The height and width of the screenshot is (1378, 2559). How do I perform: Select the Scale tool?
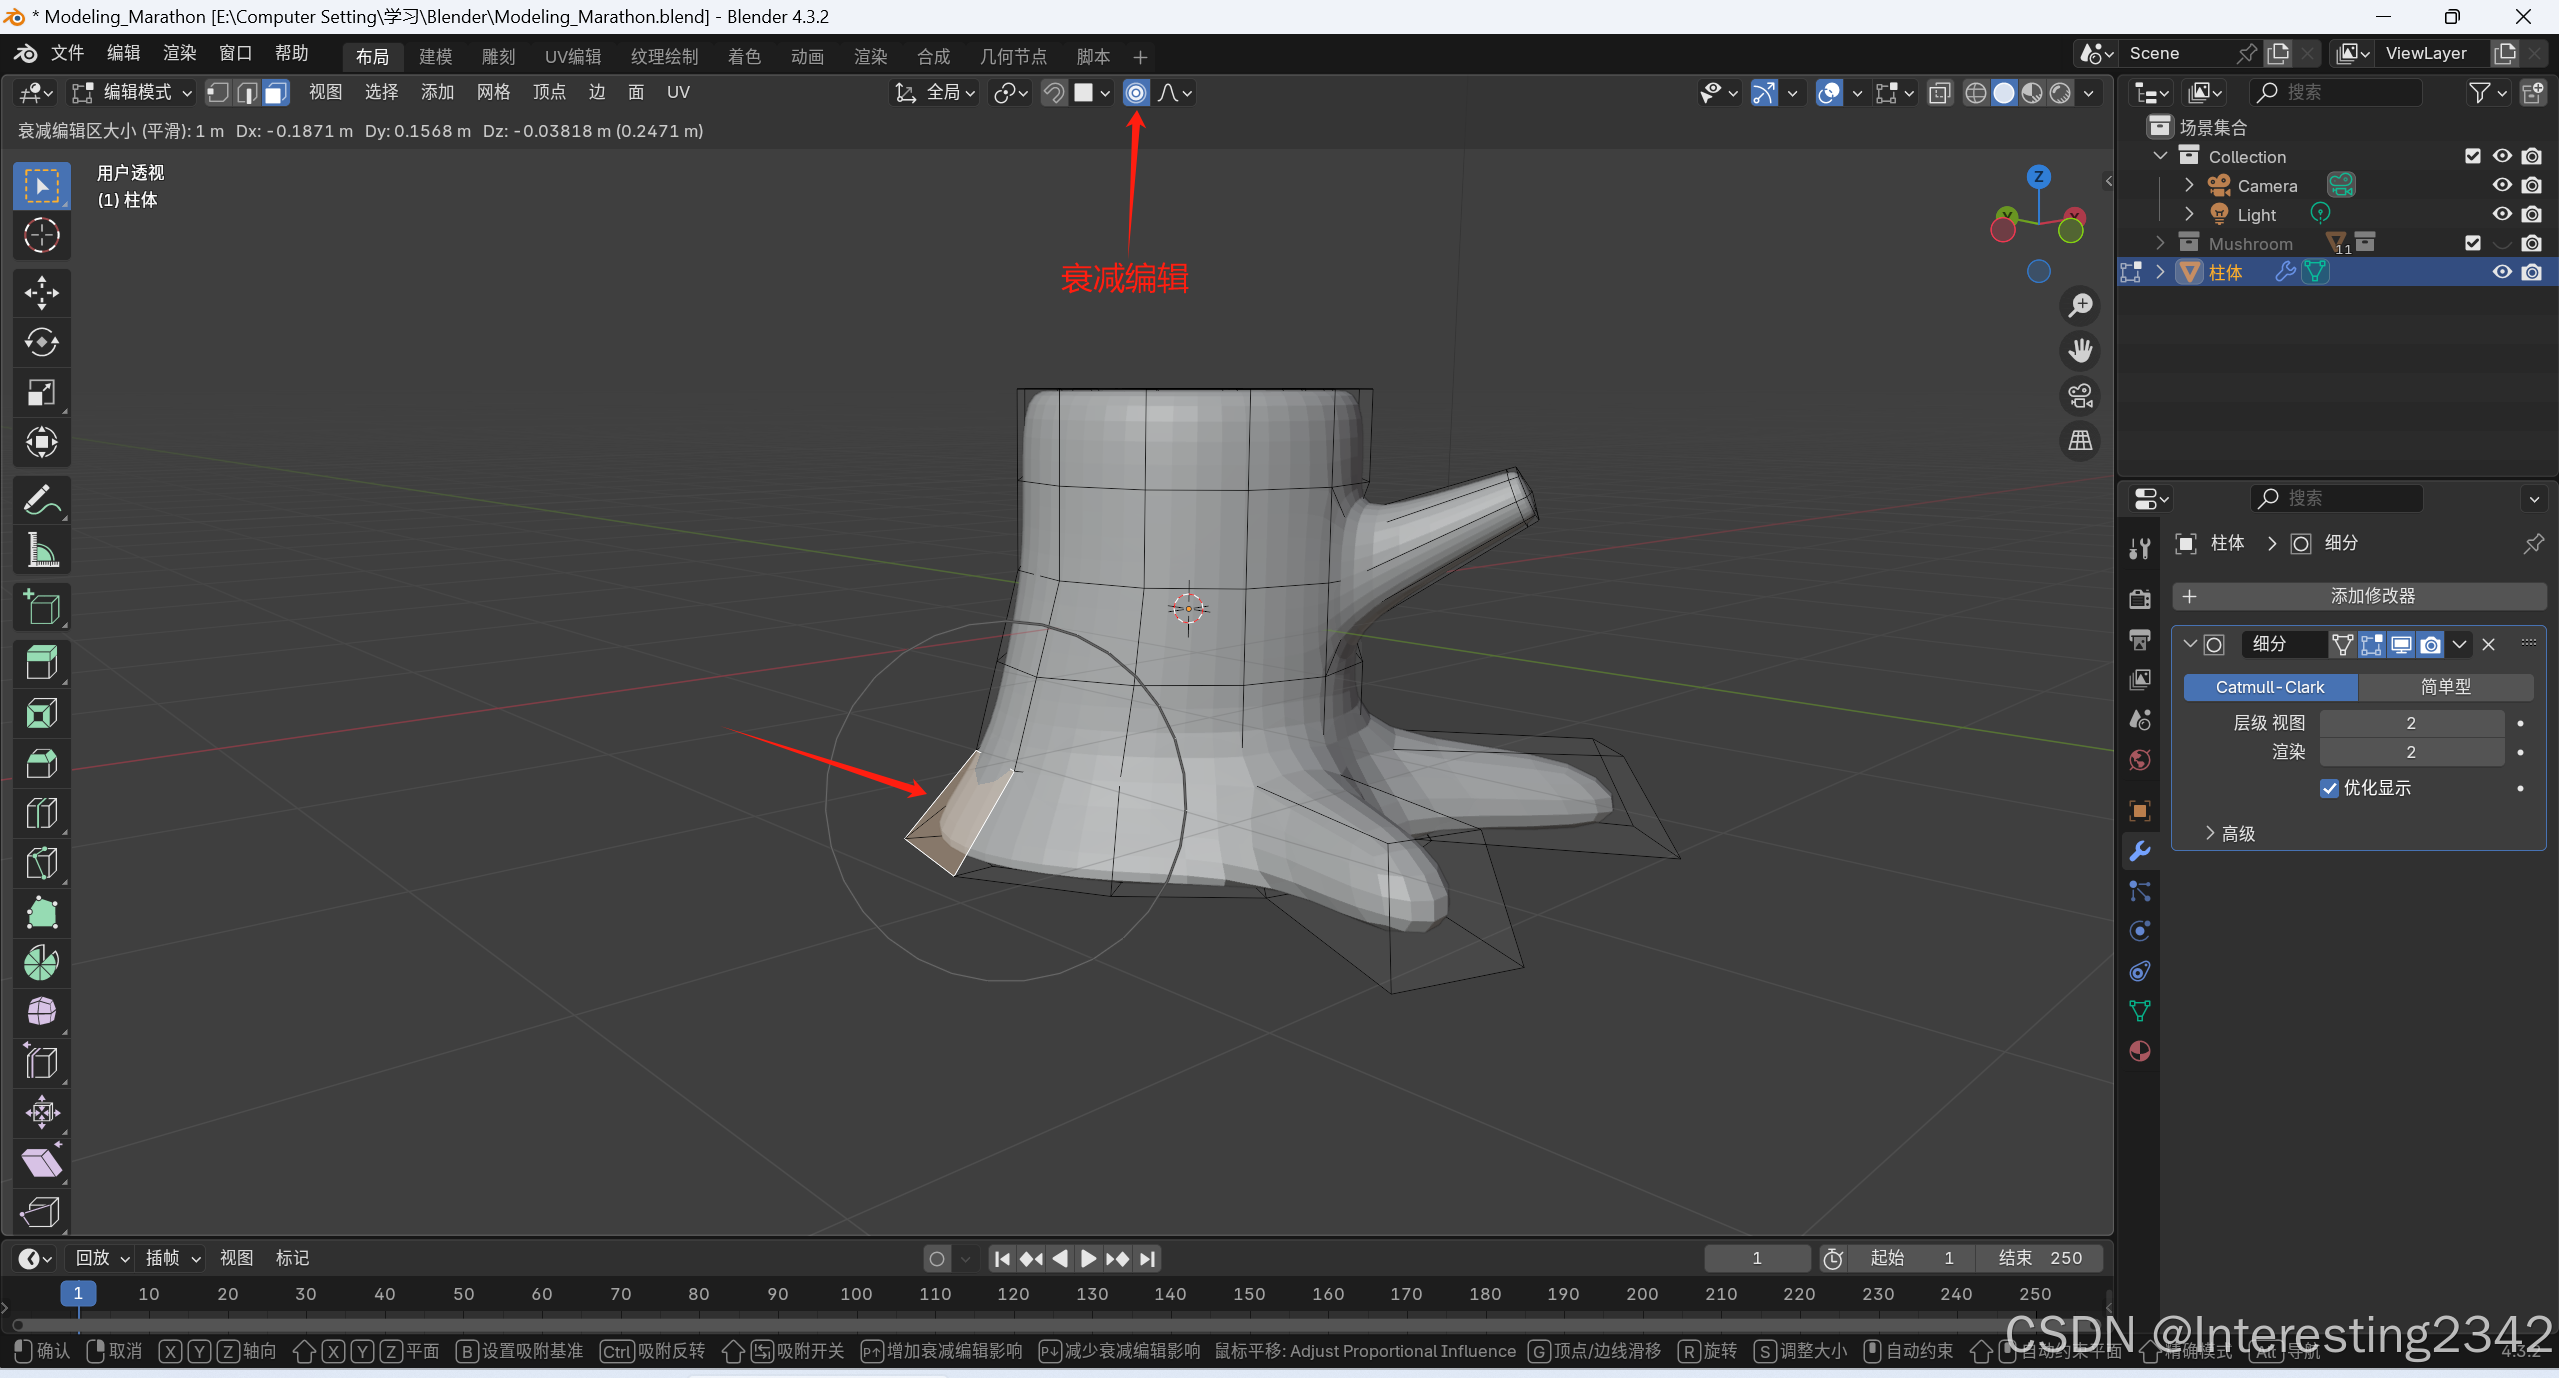tap(41, 392)
